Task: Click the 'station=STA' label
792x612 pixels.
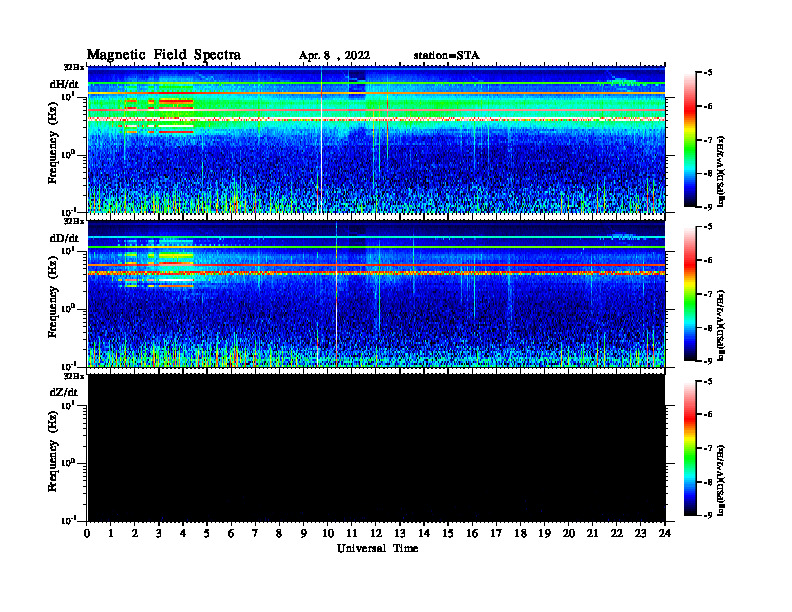Action: coord(447,56)
